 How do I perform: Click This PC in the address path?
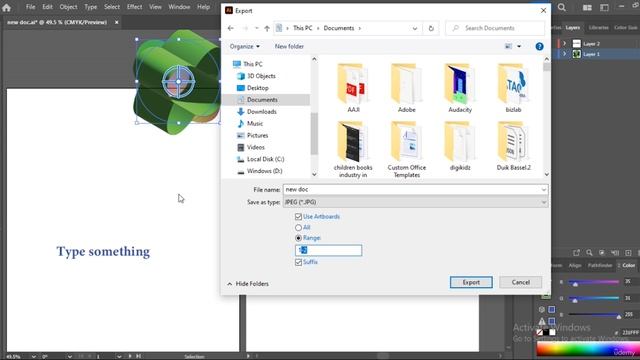(302, 28)
